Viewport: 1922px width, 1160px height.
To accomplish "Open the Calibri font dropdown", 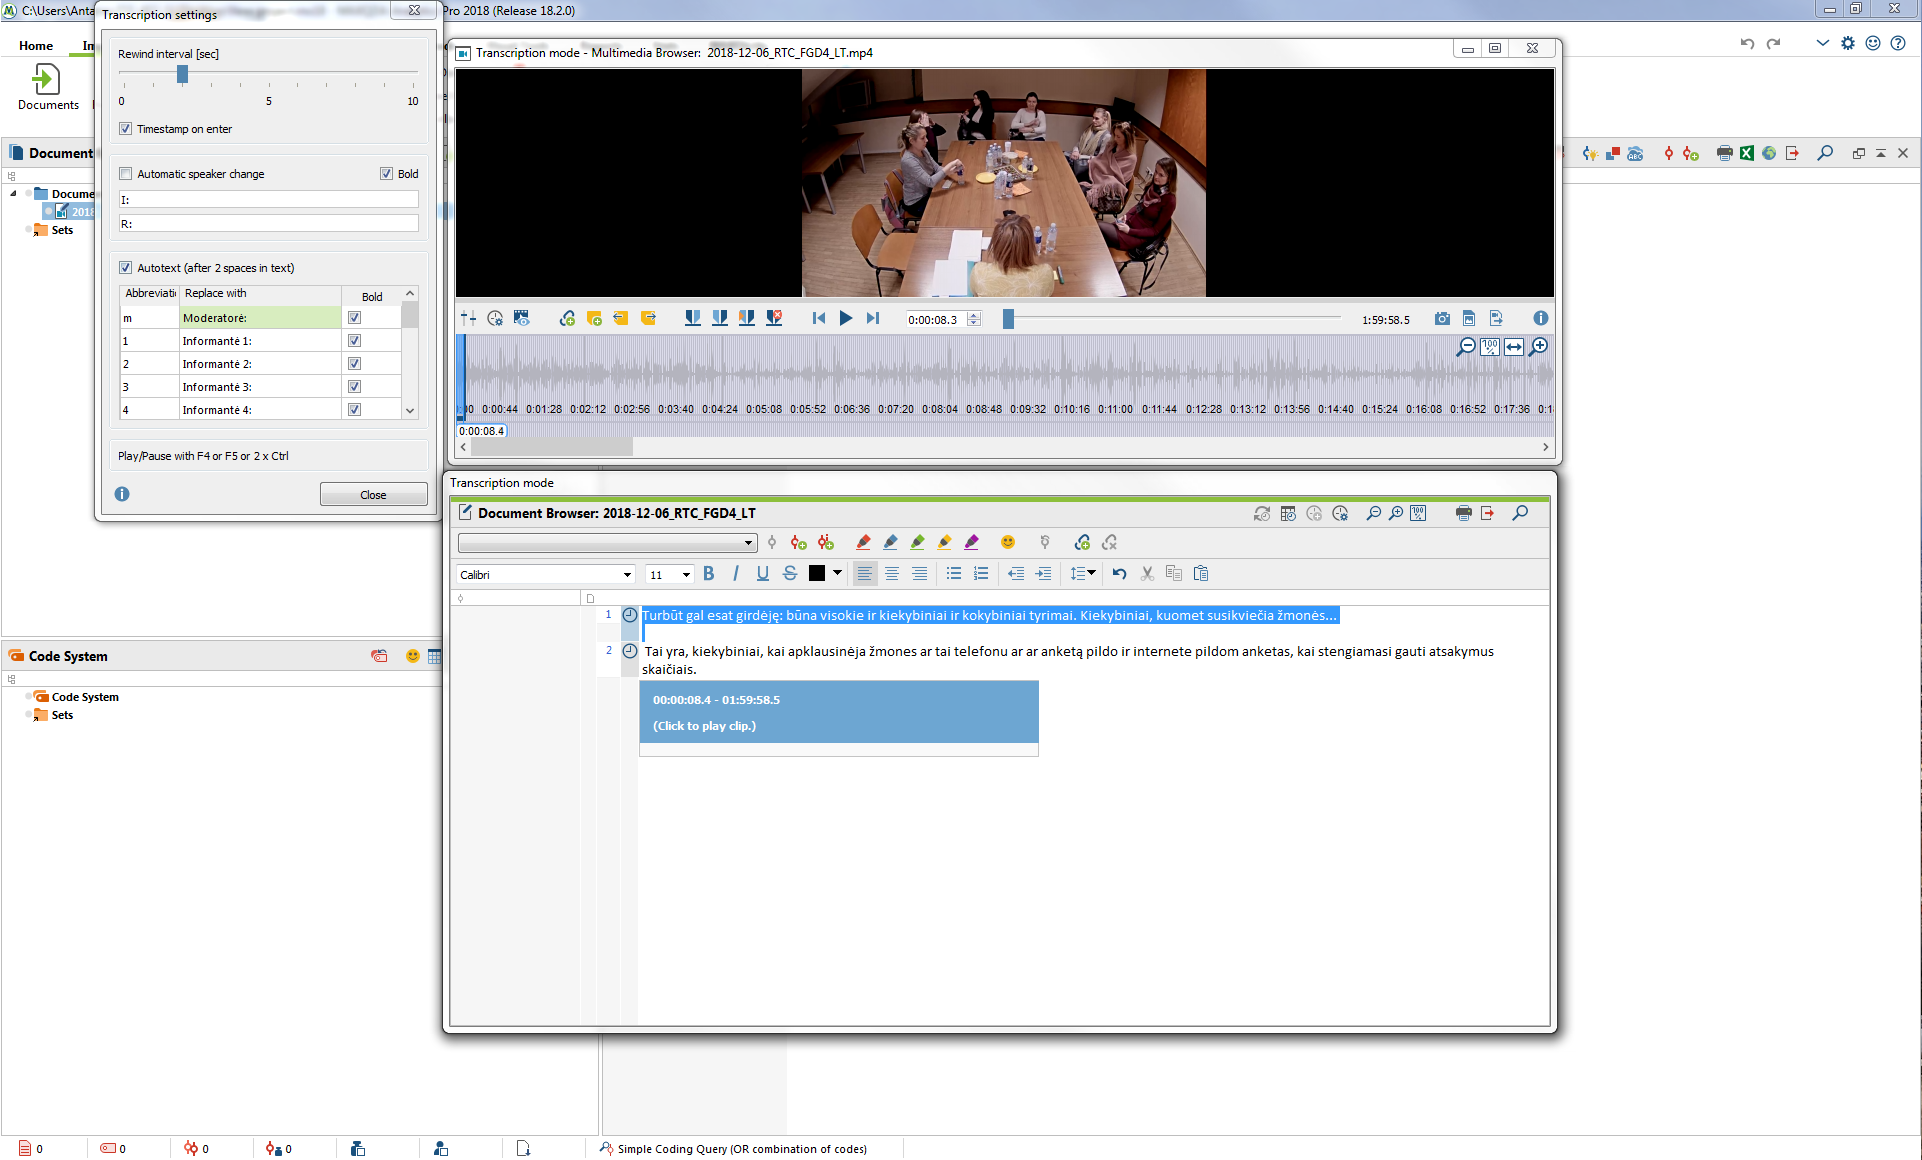I will click(627, 574).
